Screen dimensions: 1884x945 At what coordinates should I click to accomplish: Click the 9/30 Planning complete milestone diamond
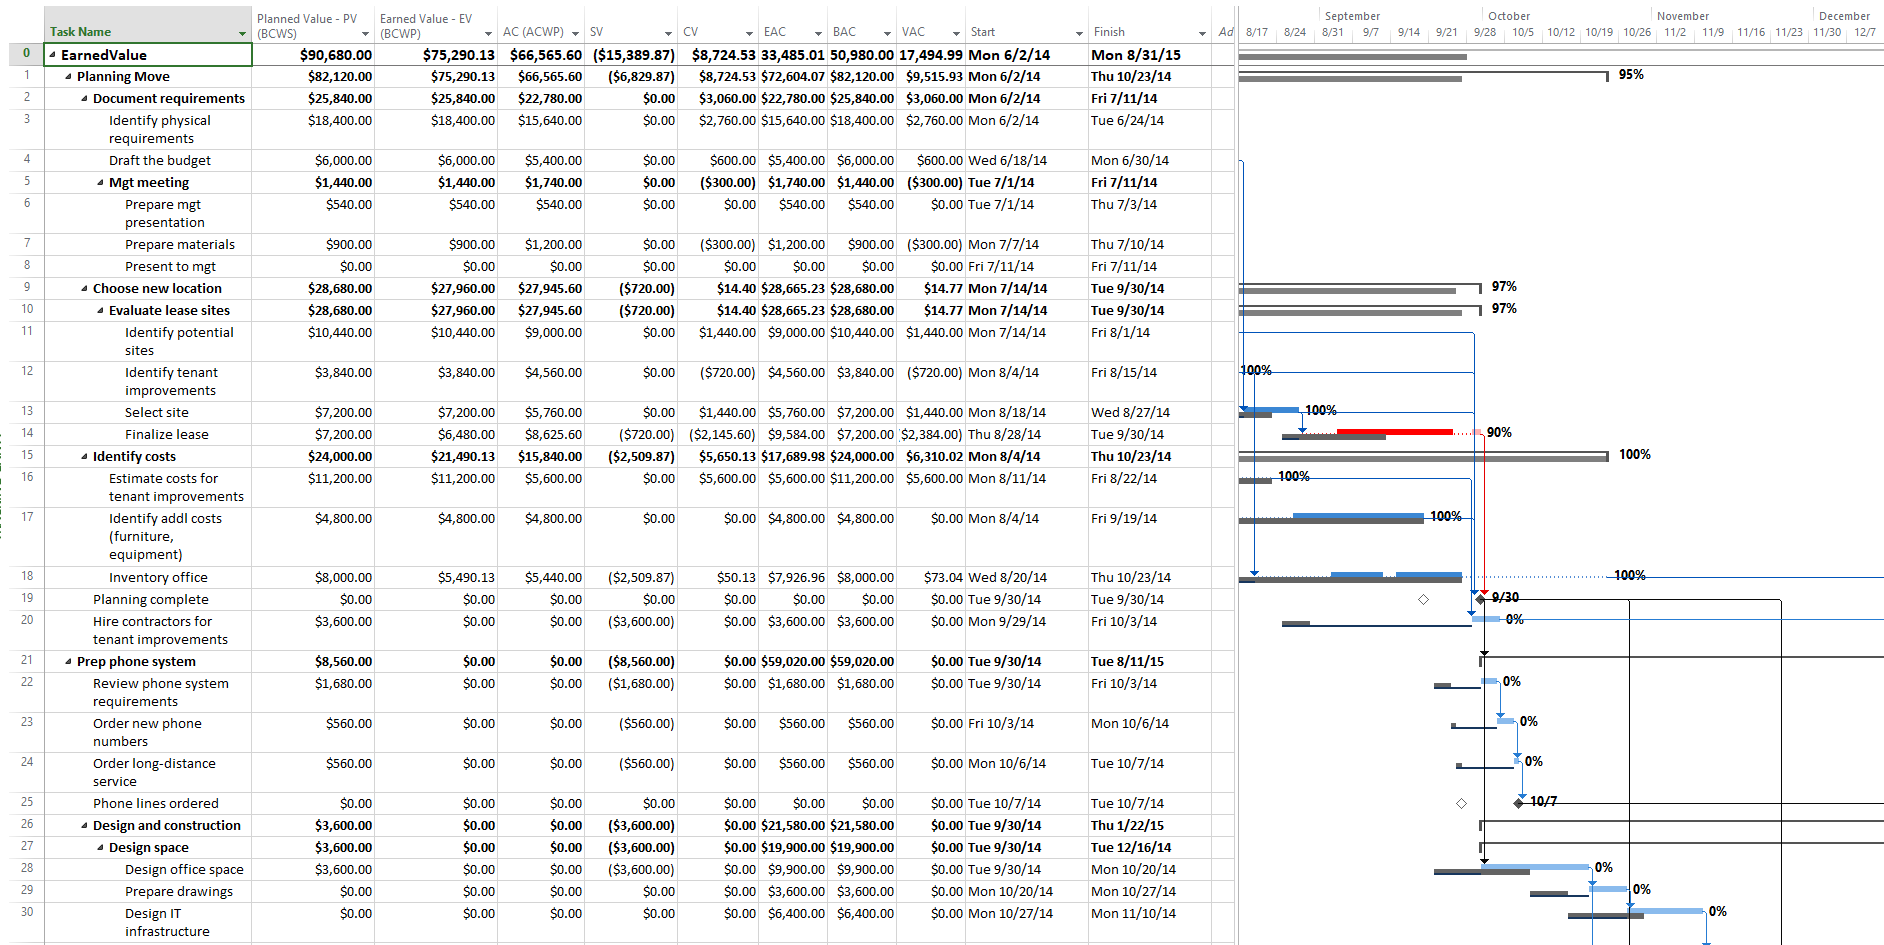click(1481, 598)
